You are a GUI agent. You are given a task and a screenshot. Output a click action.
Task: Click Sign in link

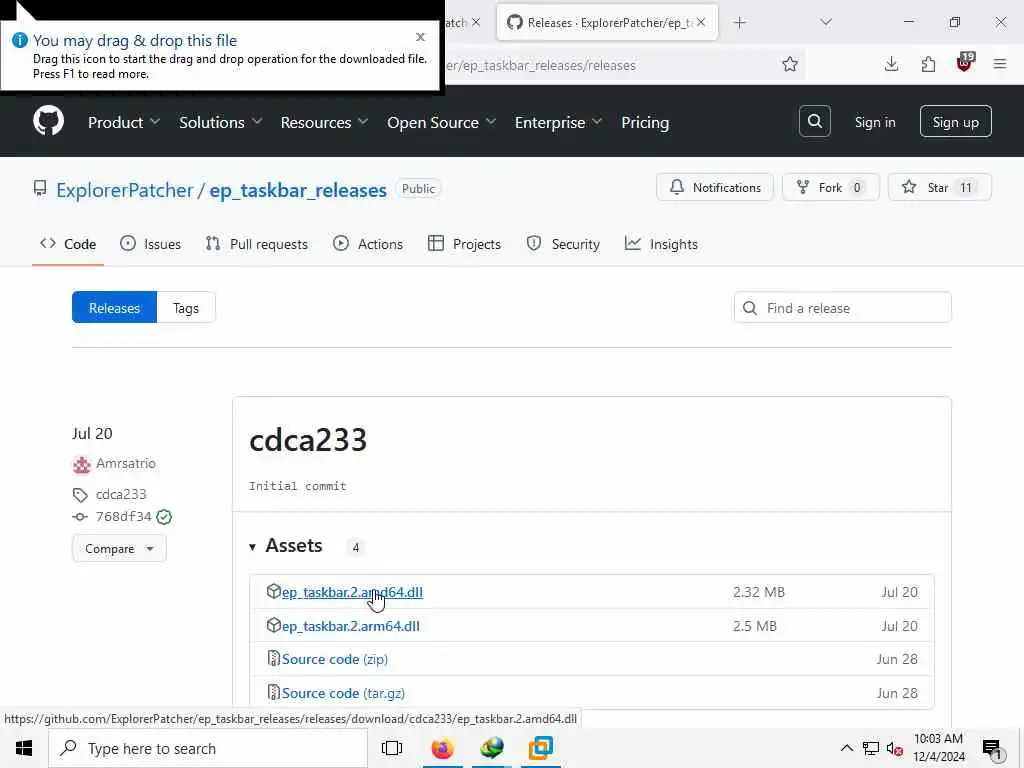point(874,122)
